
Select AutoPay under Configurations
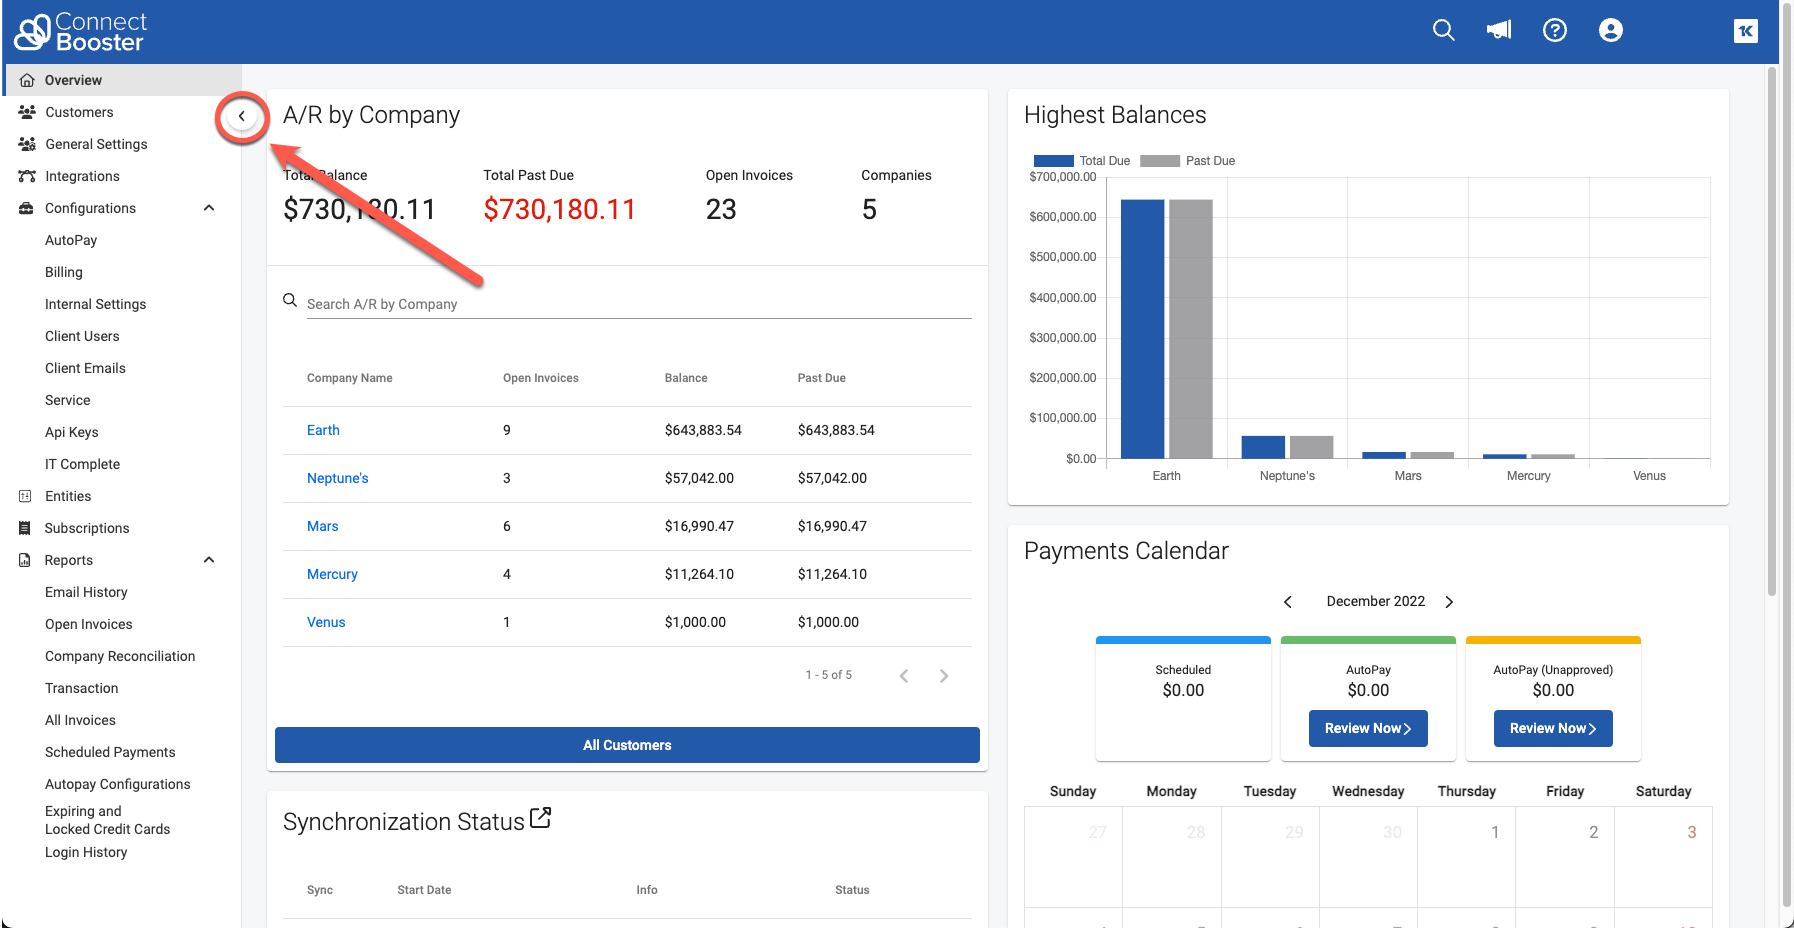[x=71, y=240]
